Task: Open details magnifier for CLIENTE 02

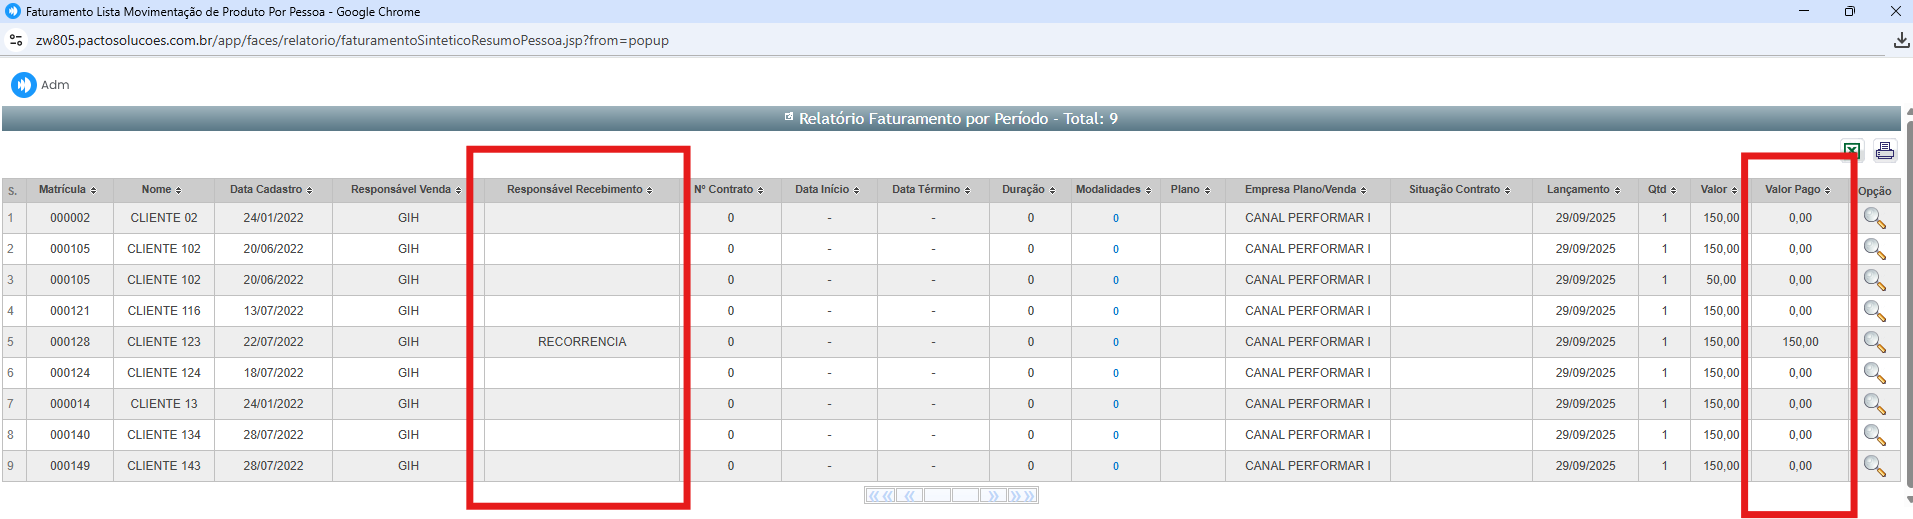Action: (1874, 218)
